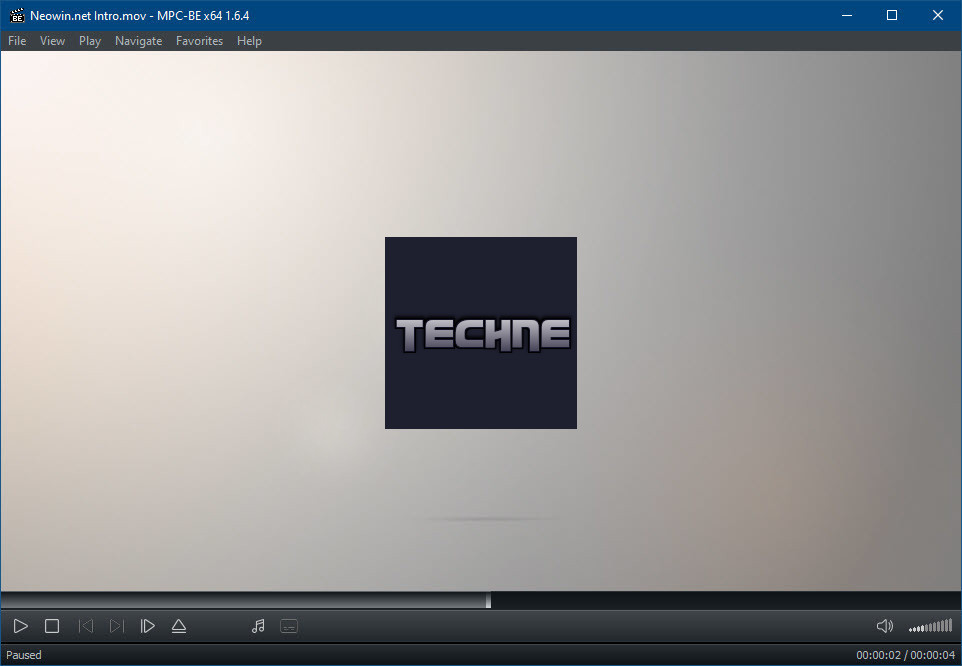Click the Paused status text
This screenshot has width=962, height=666.
[x=24, y=655]
